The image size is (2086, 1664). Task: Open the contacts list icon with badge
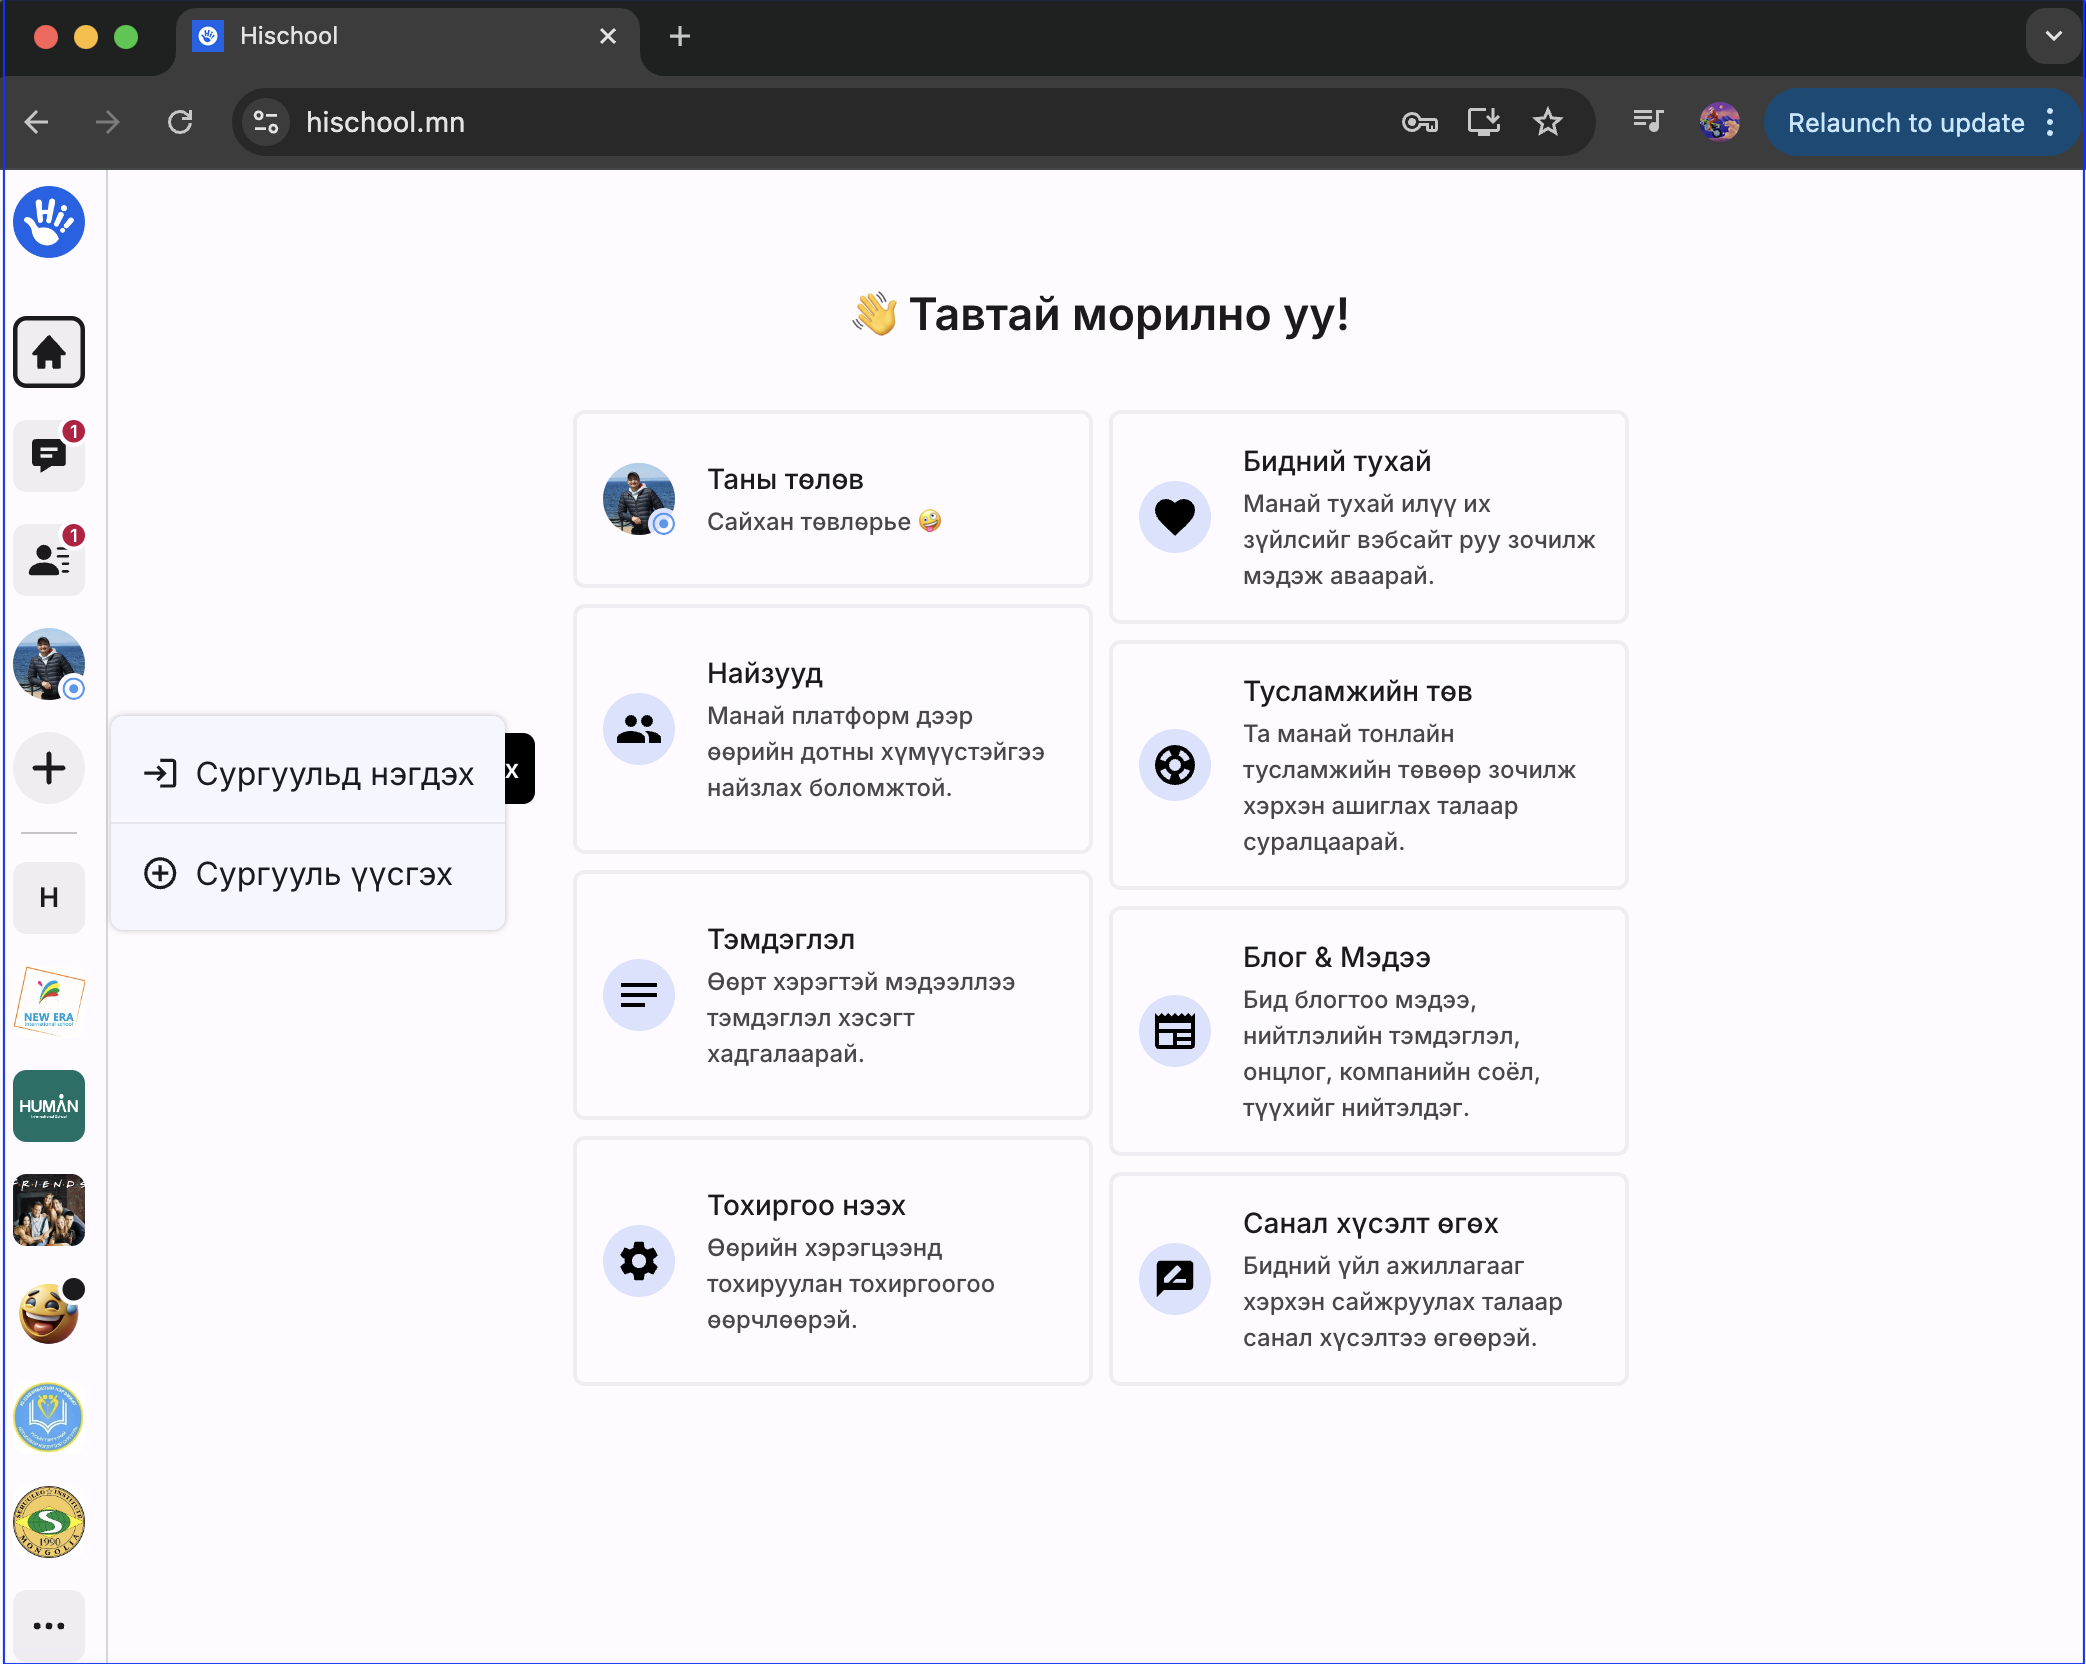(49, 560)
